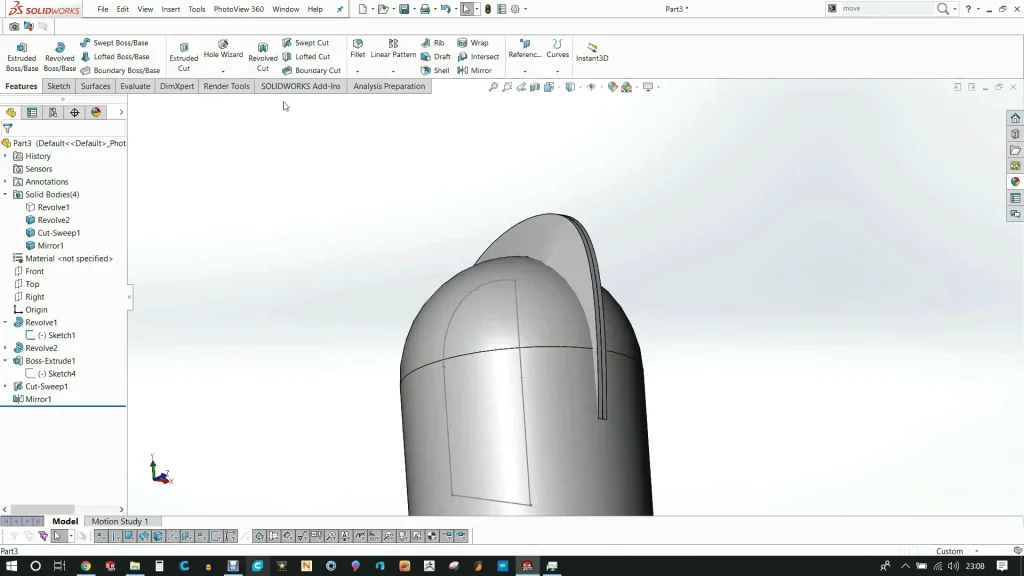Click the Swept Cut tool

pos(305,43)
